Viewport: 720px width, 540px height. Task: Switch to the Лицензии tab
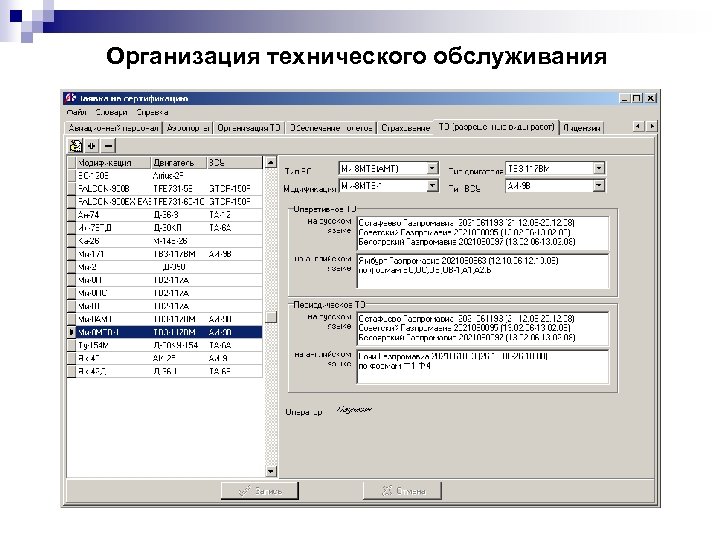pyautogui.click(x=582, y=128)
